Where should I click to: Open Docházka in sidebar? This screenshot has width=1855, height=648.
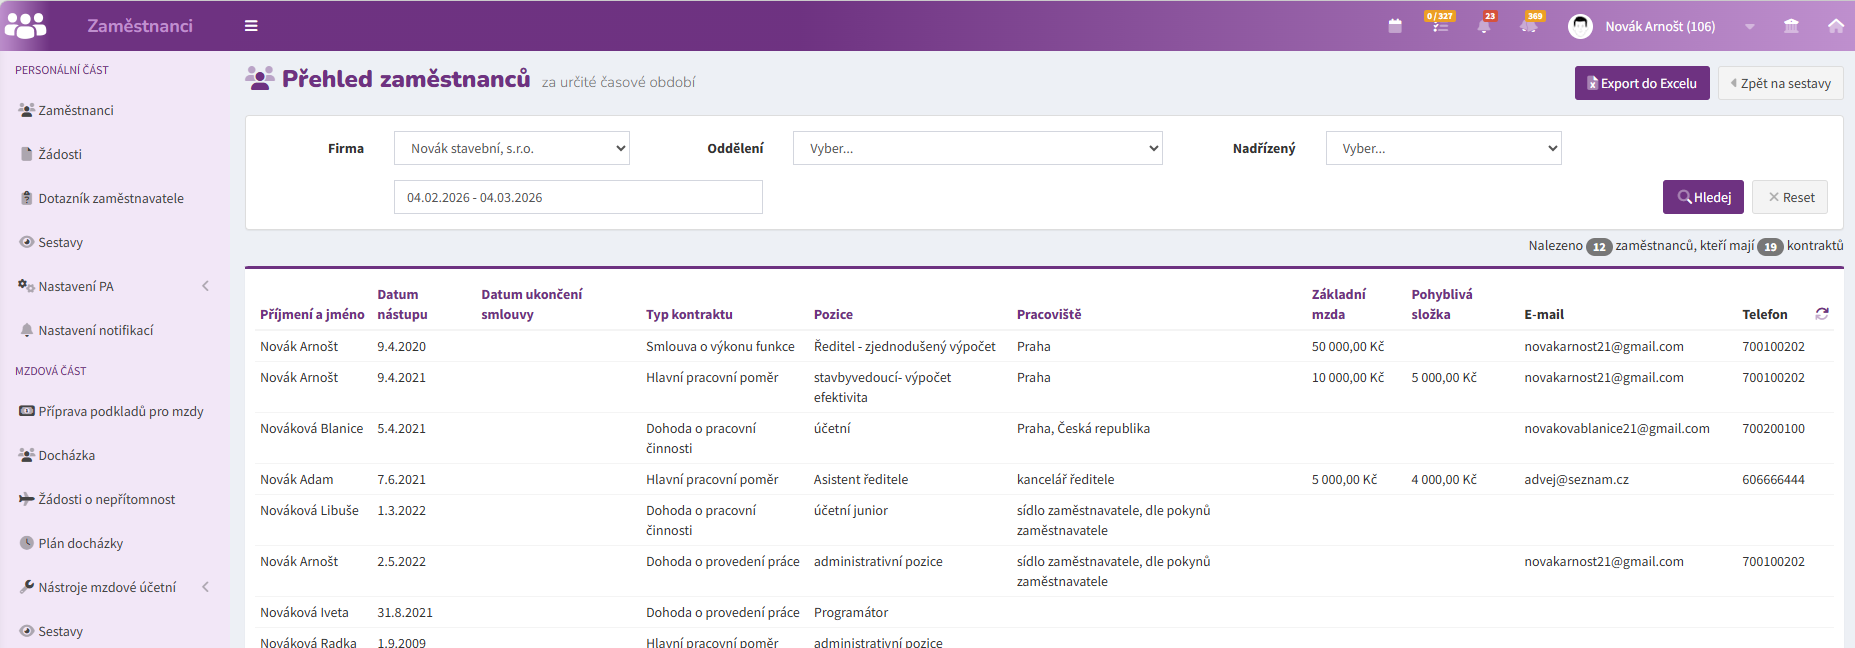(67, 455)
